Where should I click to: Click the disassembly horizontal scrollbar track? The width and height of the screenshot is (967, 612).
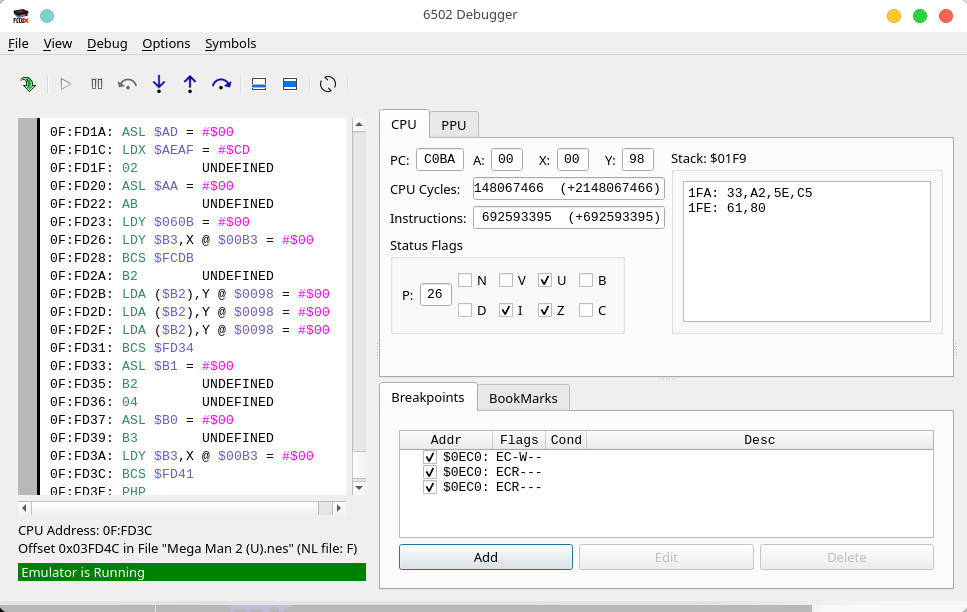coord(181,508)
